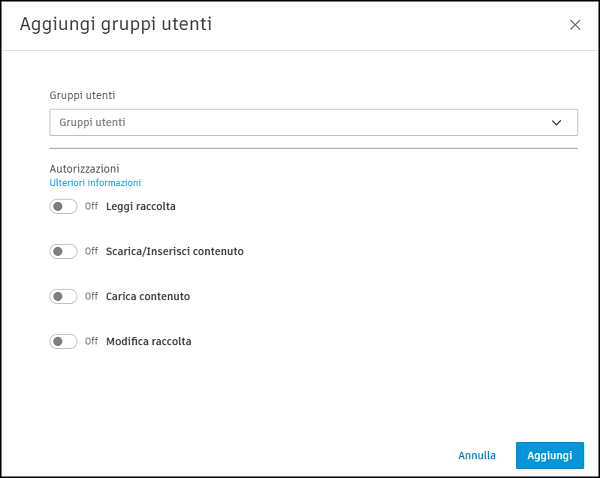
Task: Click the chevron arrow in Gruppi utenti field
Action: (x=557, y=122)
